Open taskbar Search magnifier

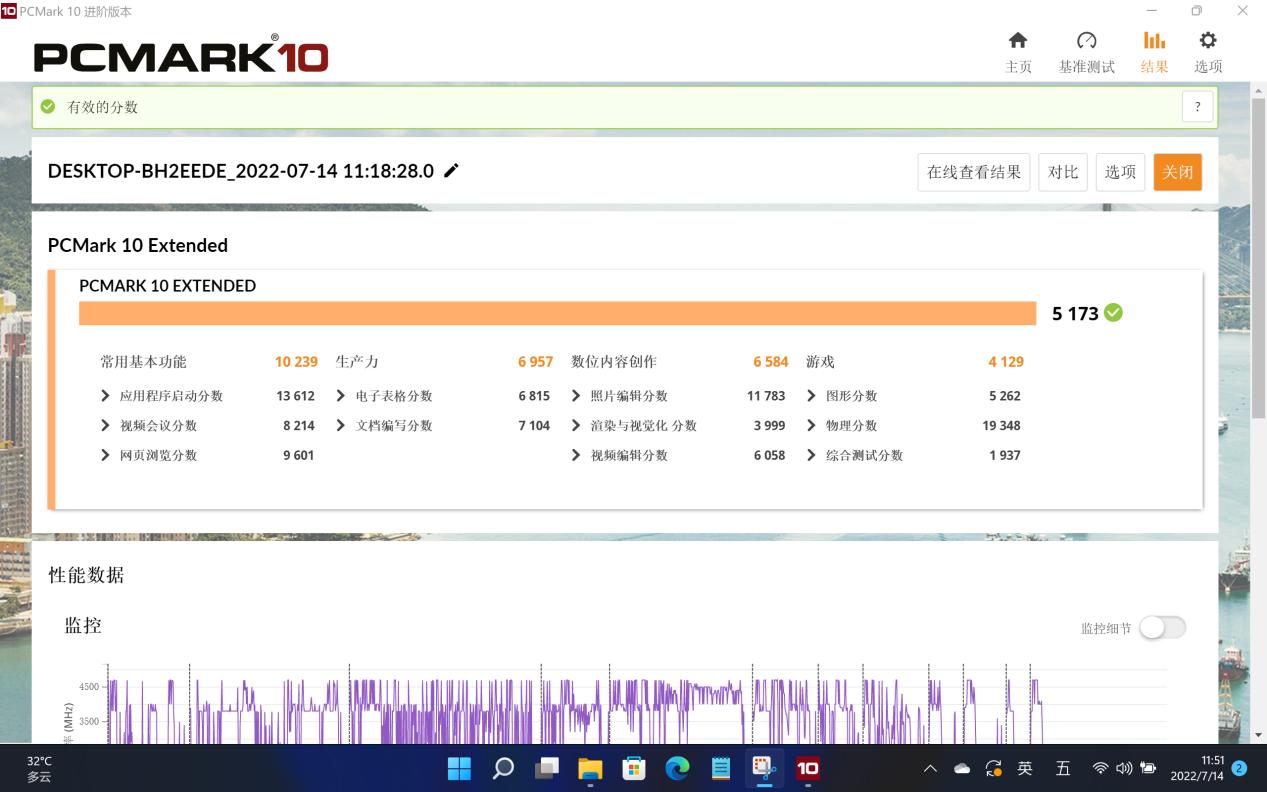pos(503,768)
